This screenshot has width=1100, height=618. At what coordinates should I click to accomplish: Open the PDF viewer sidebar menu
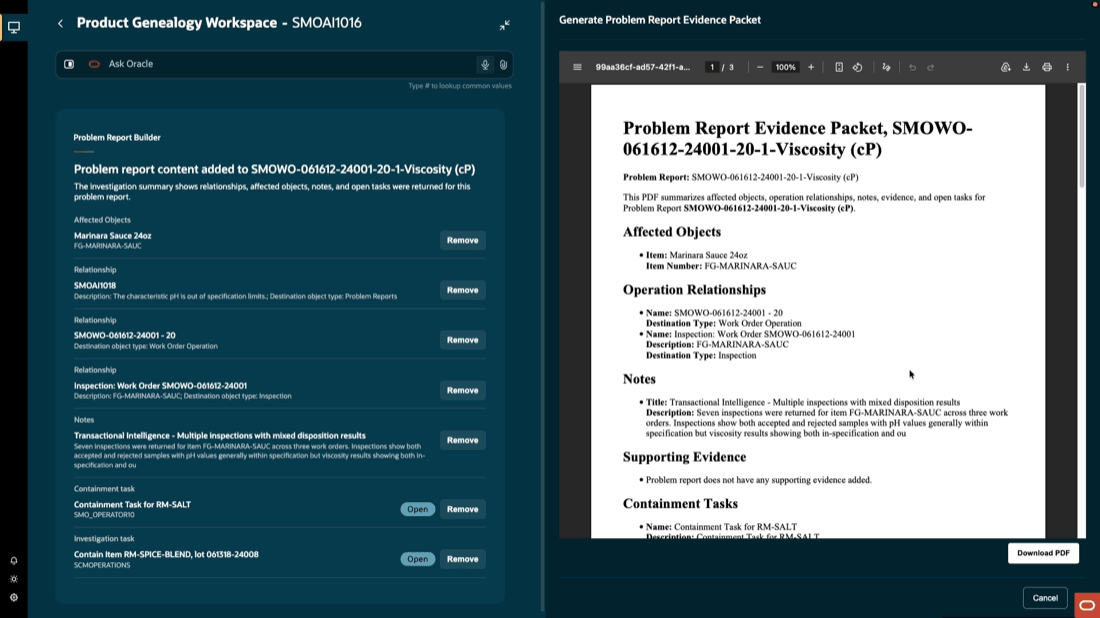tap(577, 67)
